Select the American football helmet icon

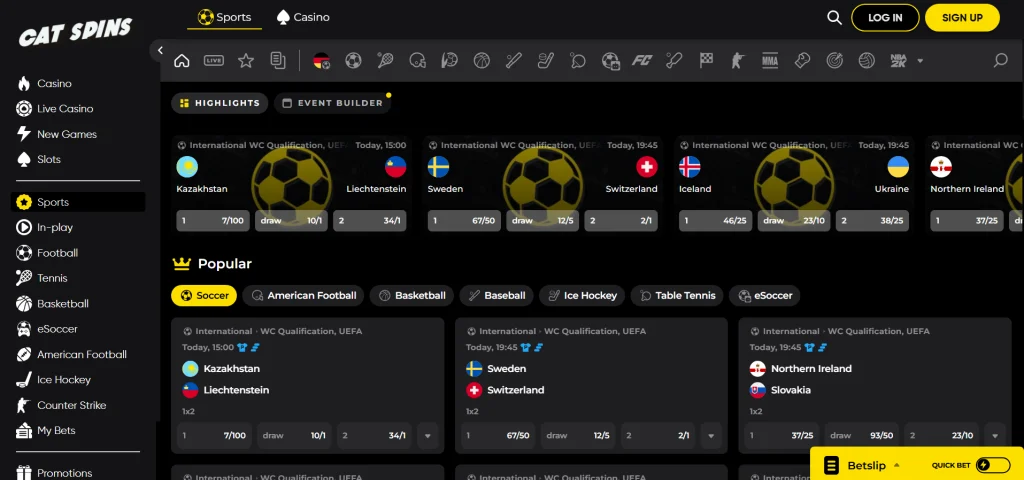(x=417, y=61)
